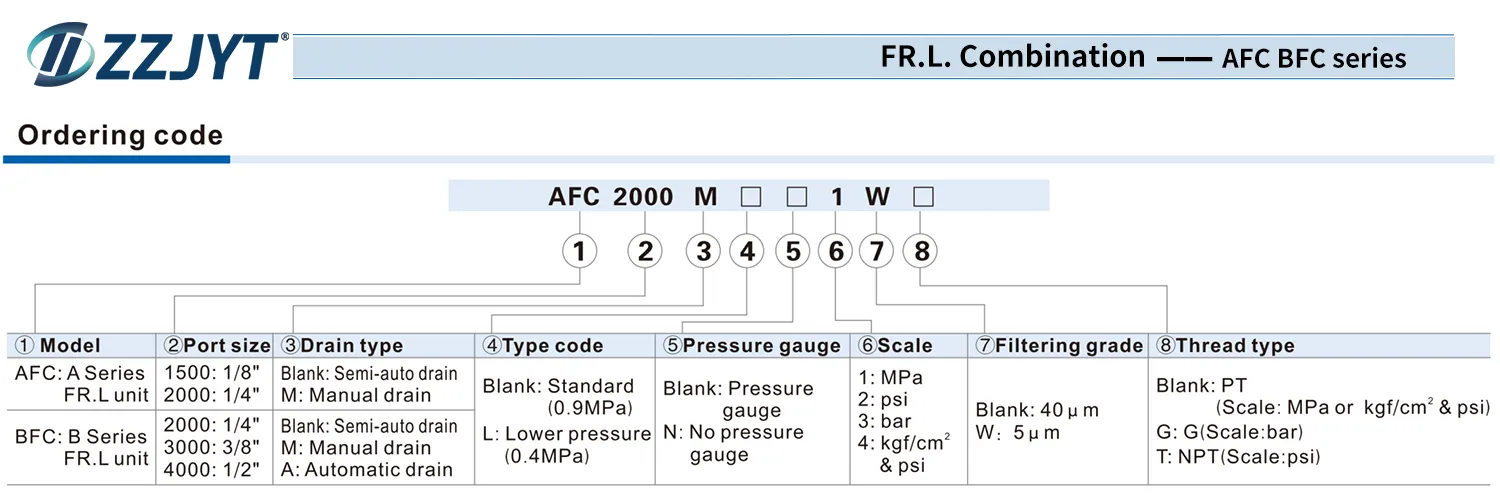
Task: Select the empty box before 1
Action: click(x=797, y=197)
